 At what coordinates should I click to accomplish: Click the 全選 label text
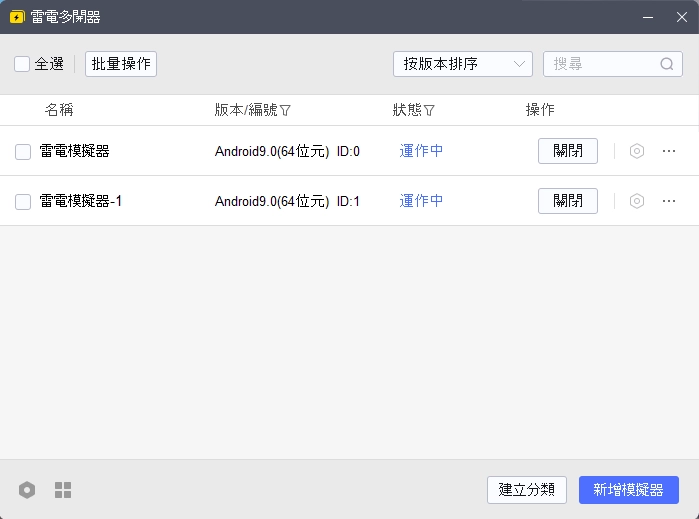click(49, 64)
